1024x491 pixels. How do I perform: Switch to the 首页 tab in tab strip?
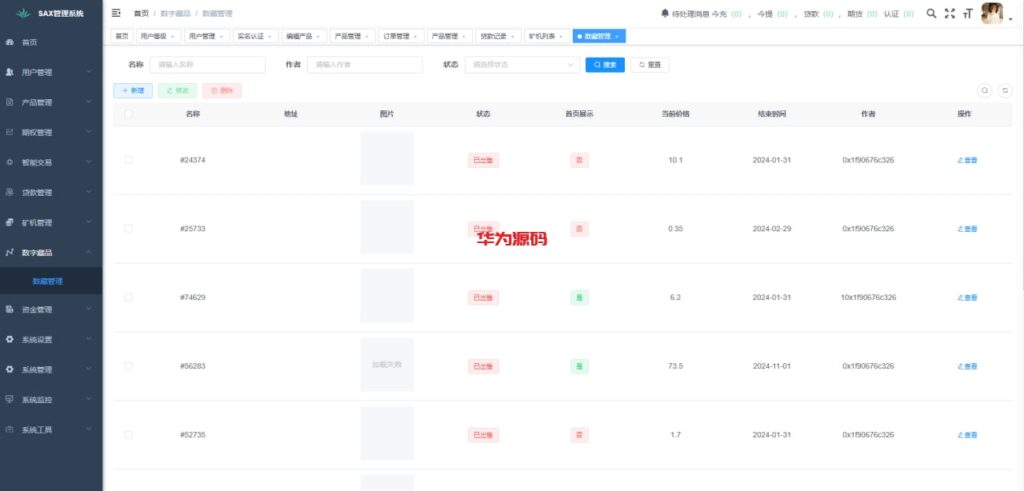pyautogui.click(x=121, y=37)
